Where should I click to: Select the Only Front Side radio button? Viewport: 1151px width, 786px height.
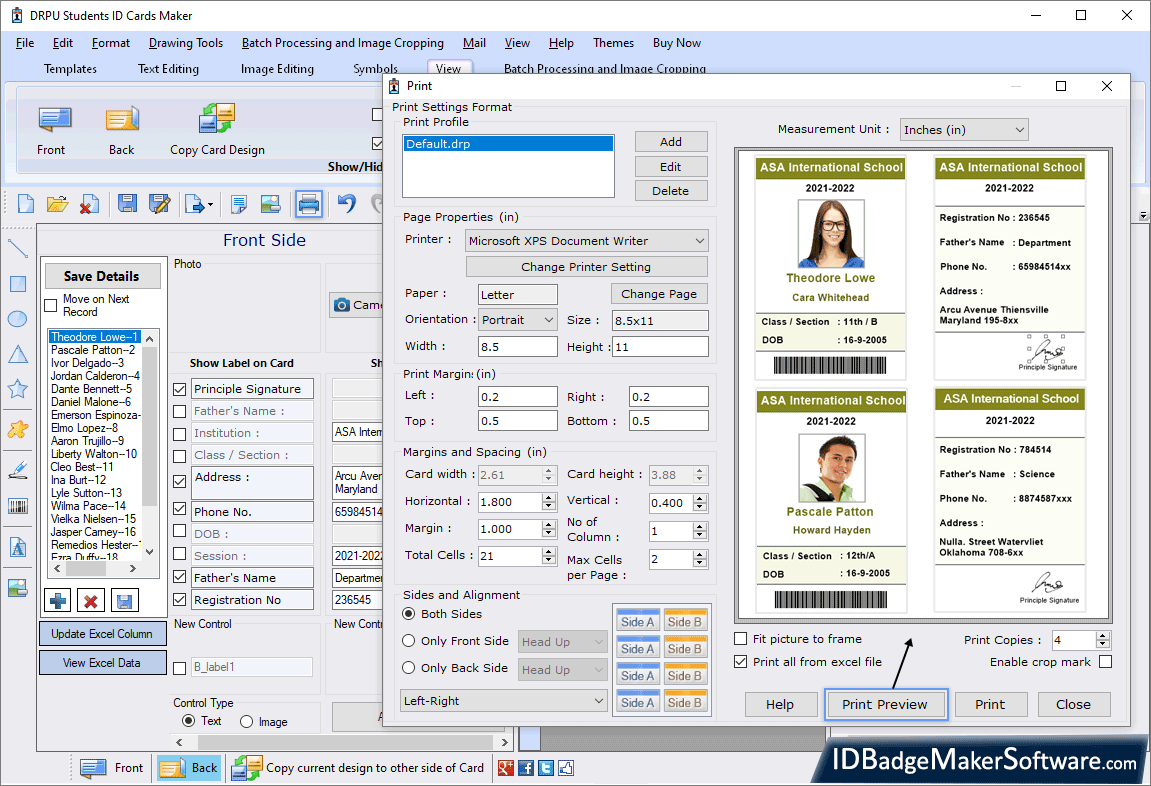point(410,640)
